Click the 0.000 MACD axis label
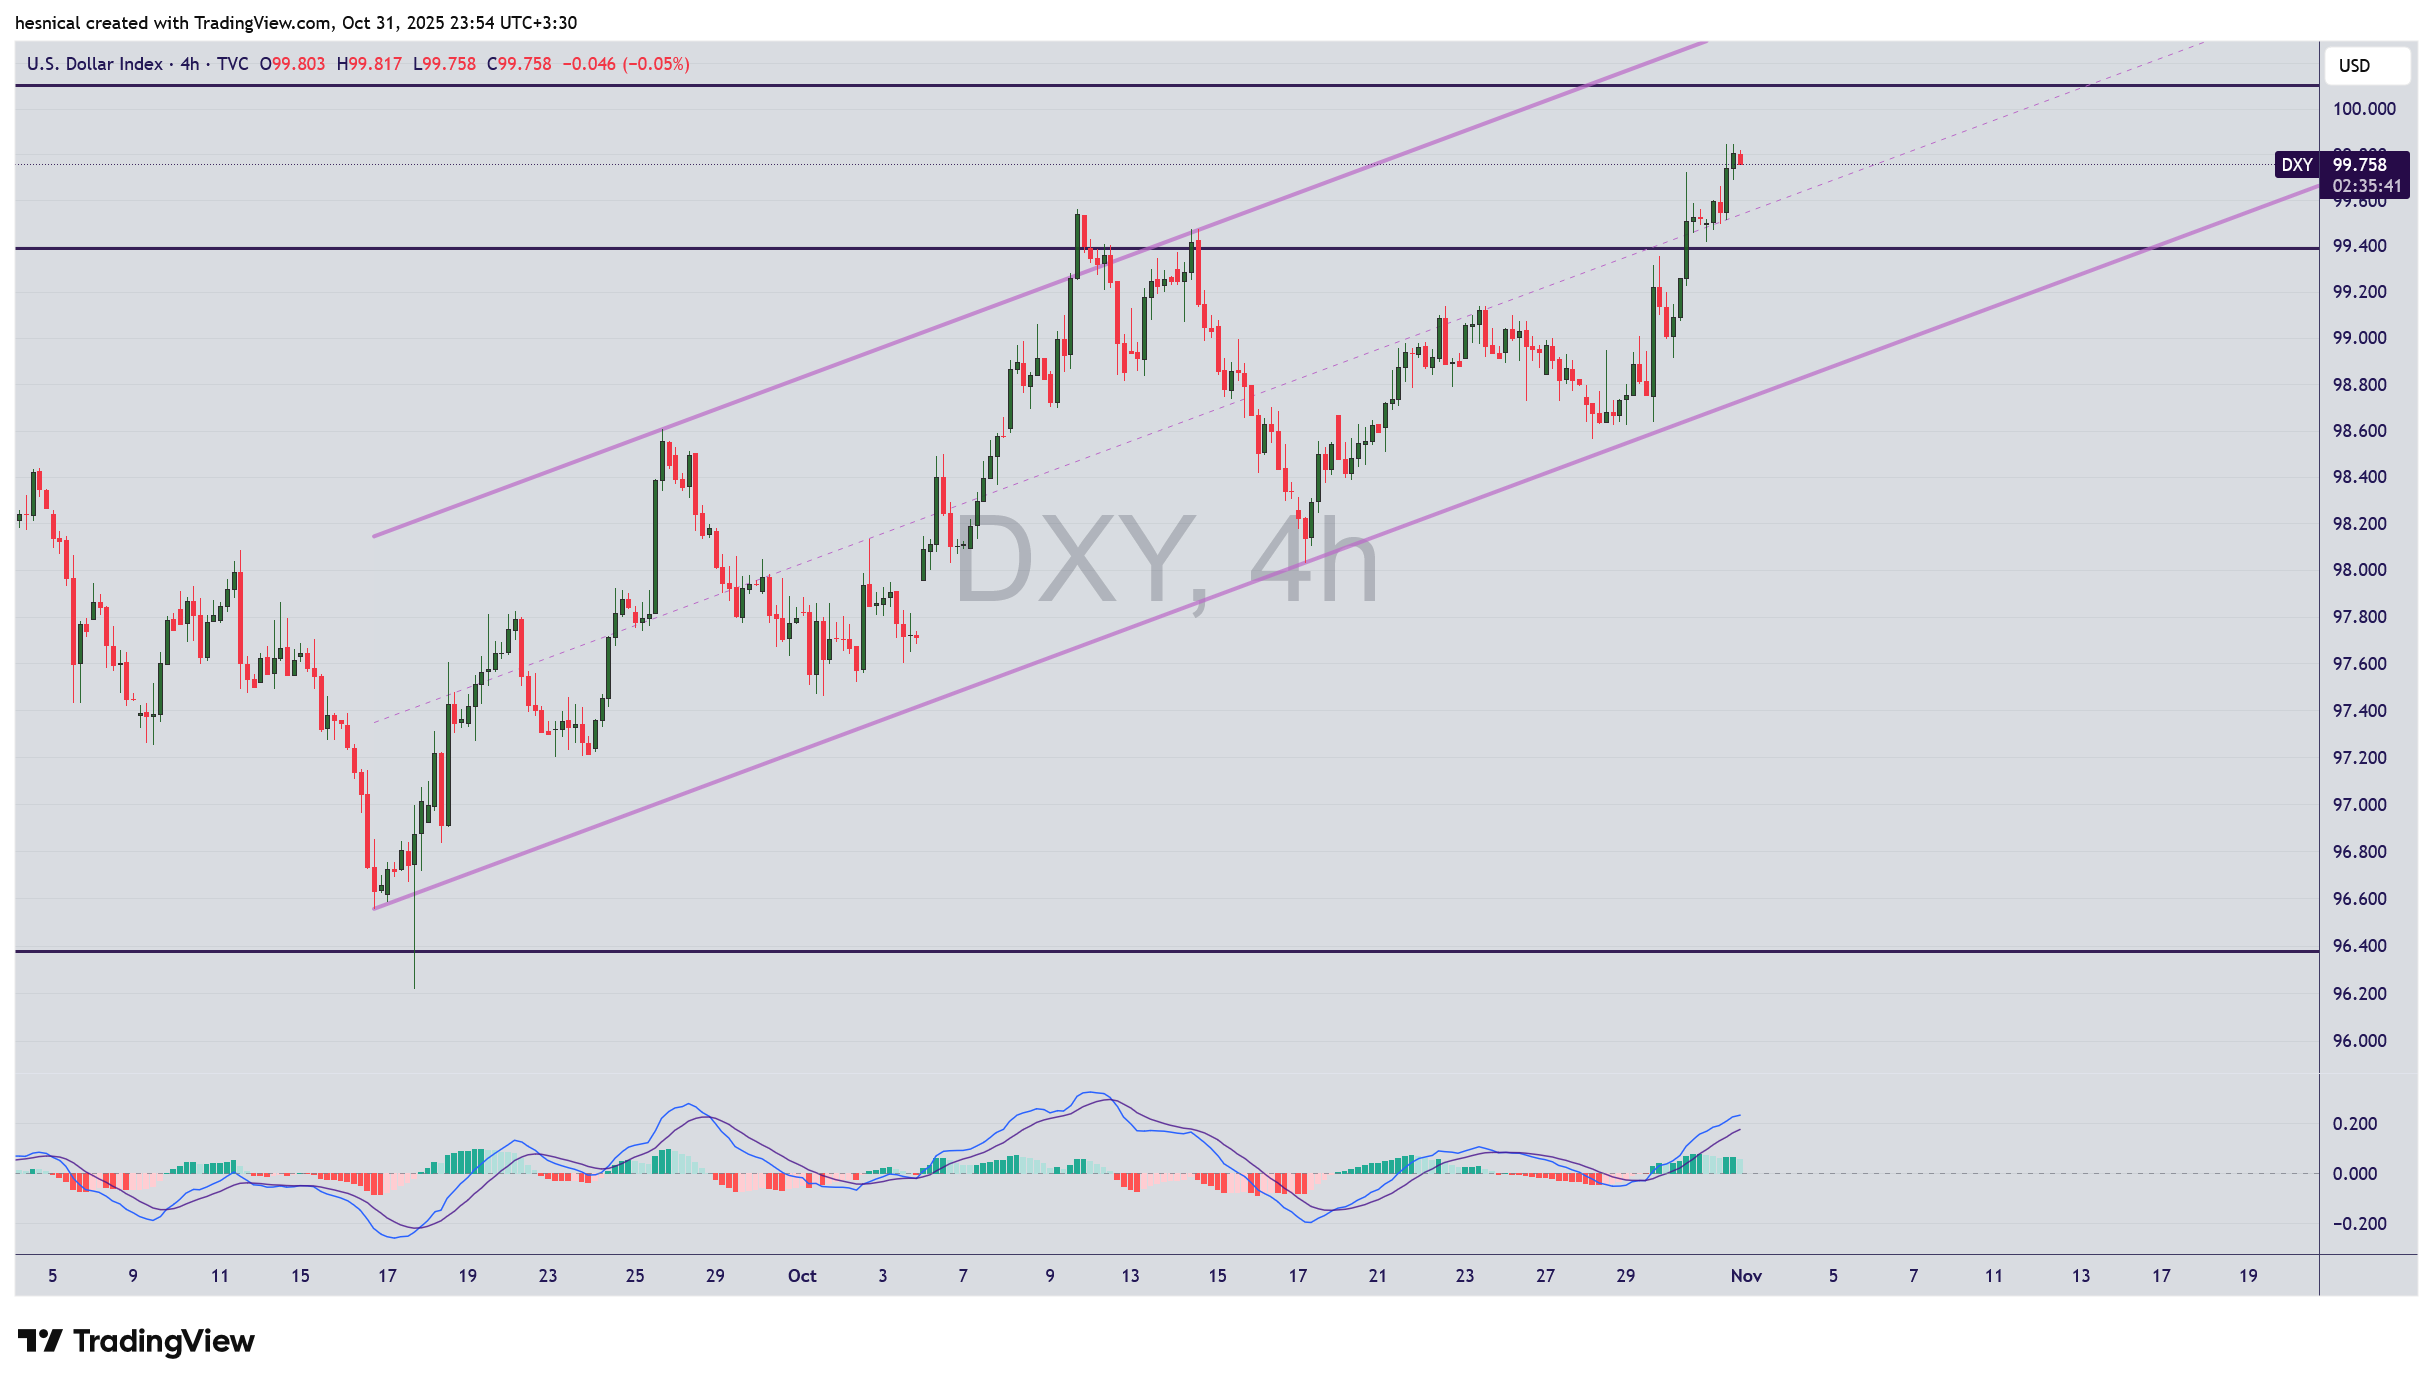2433x1386 pixels. pos(2354,1174)
